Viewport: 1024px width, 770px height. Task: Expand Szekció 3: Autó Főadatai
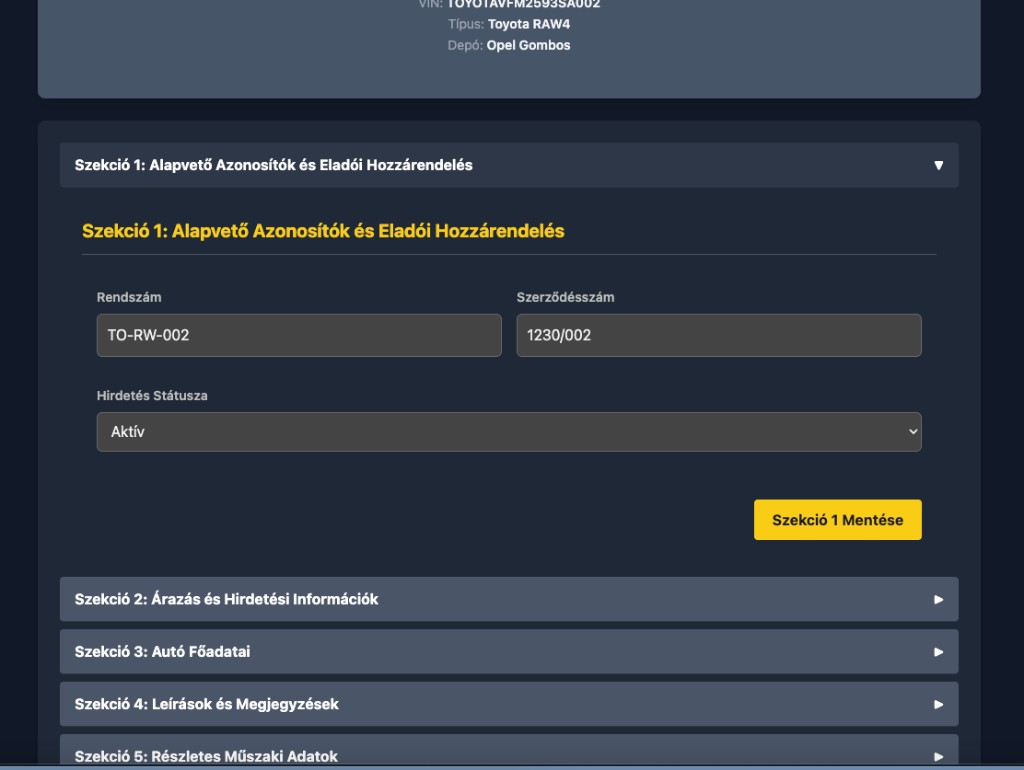pos(509,652)
